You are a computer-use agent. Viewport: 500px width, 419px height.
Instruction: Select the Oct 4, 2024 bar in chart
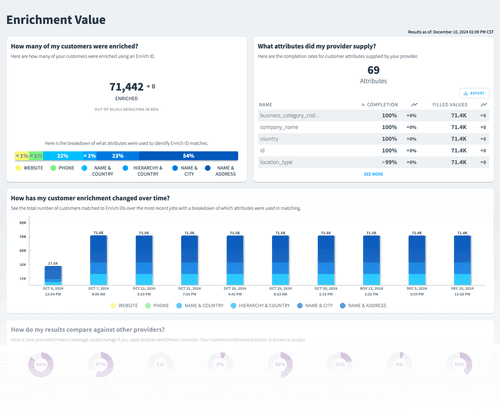[x=53, y=276]
